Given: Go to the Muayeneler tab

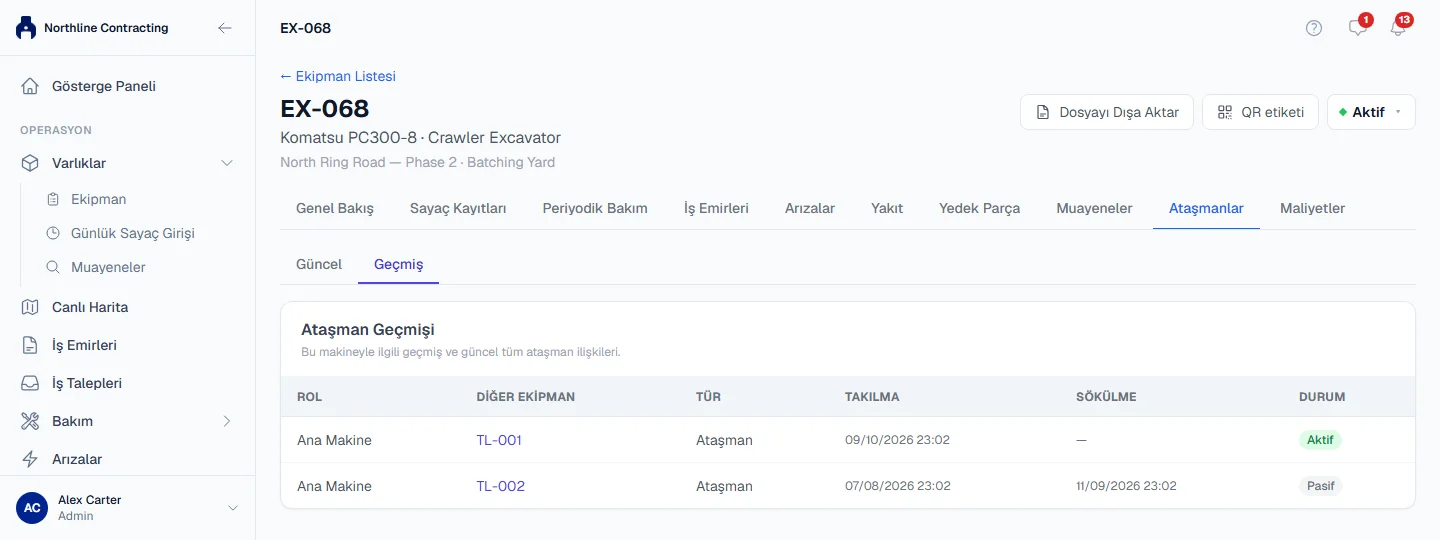Looking at the screenshot, I should (1094, 208).
